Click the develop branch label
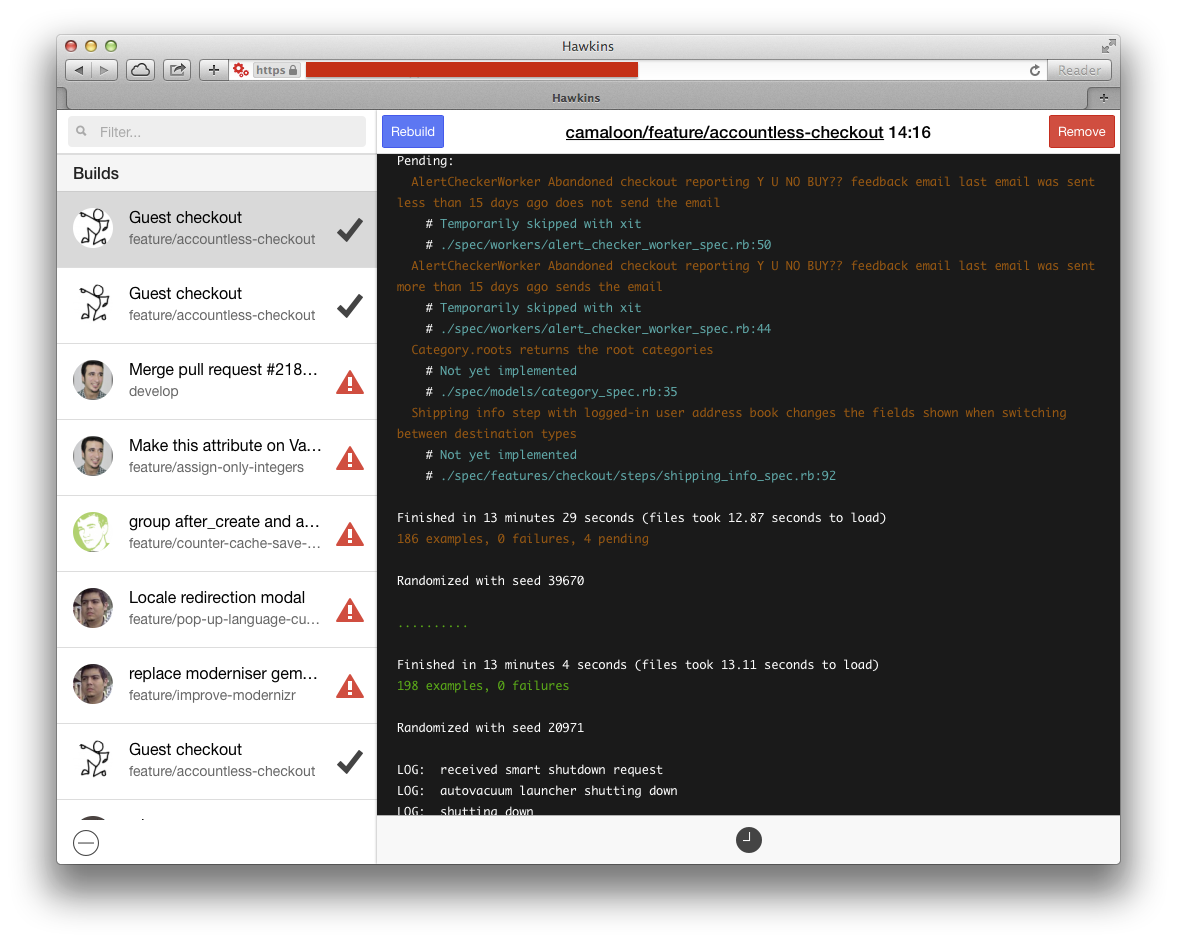This screenshot has width=1177, height=943. pos(154,391)
